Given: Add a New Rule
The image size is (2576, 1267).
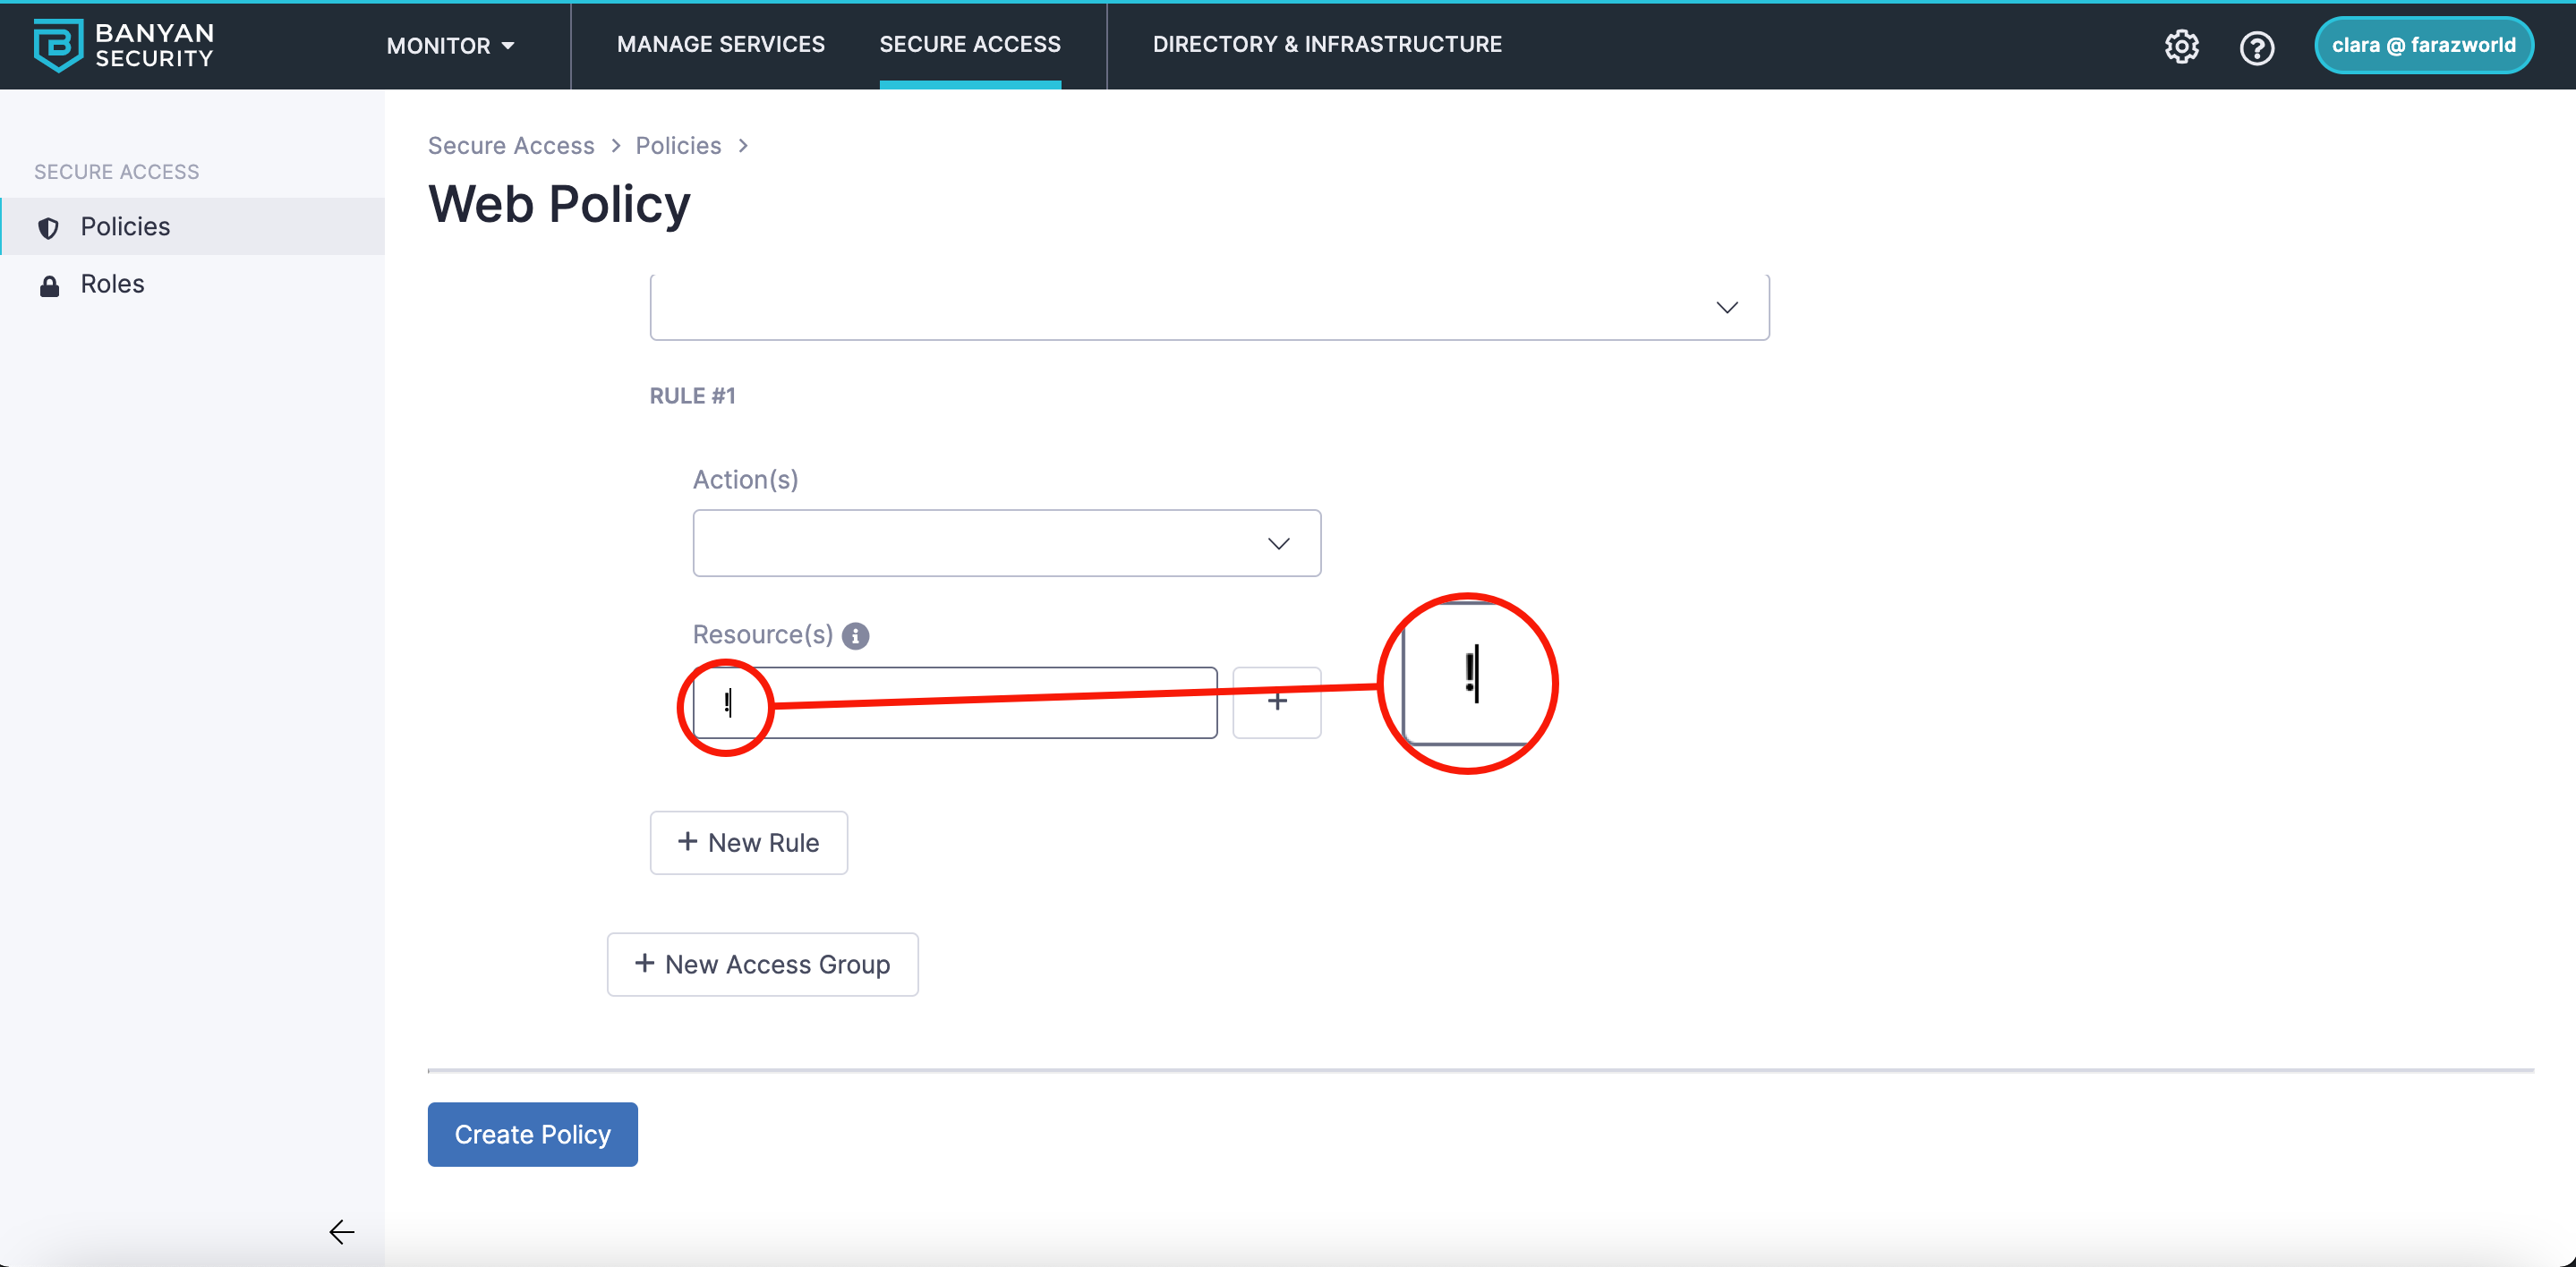Looking at the screenshot, I should pos(748,842).
